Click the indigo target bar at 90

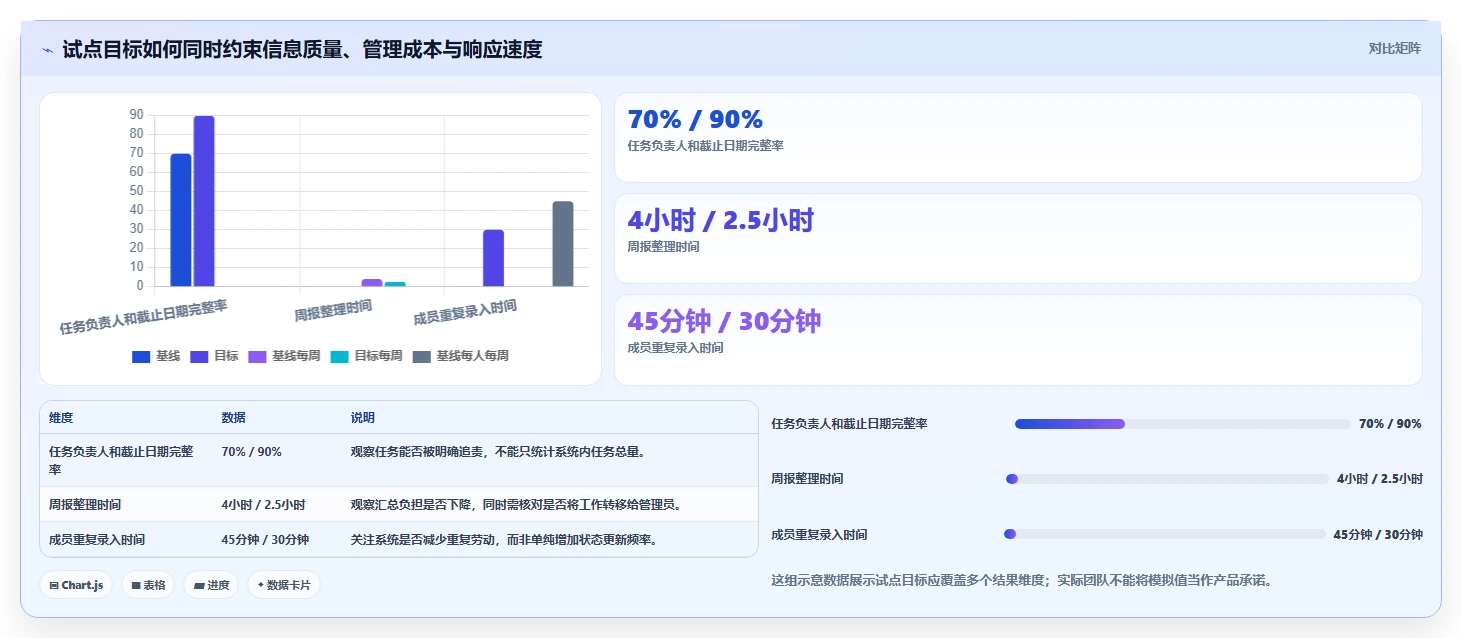click(204, 201)
